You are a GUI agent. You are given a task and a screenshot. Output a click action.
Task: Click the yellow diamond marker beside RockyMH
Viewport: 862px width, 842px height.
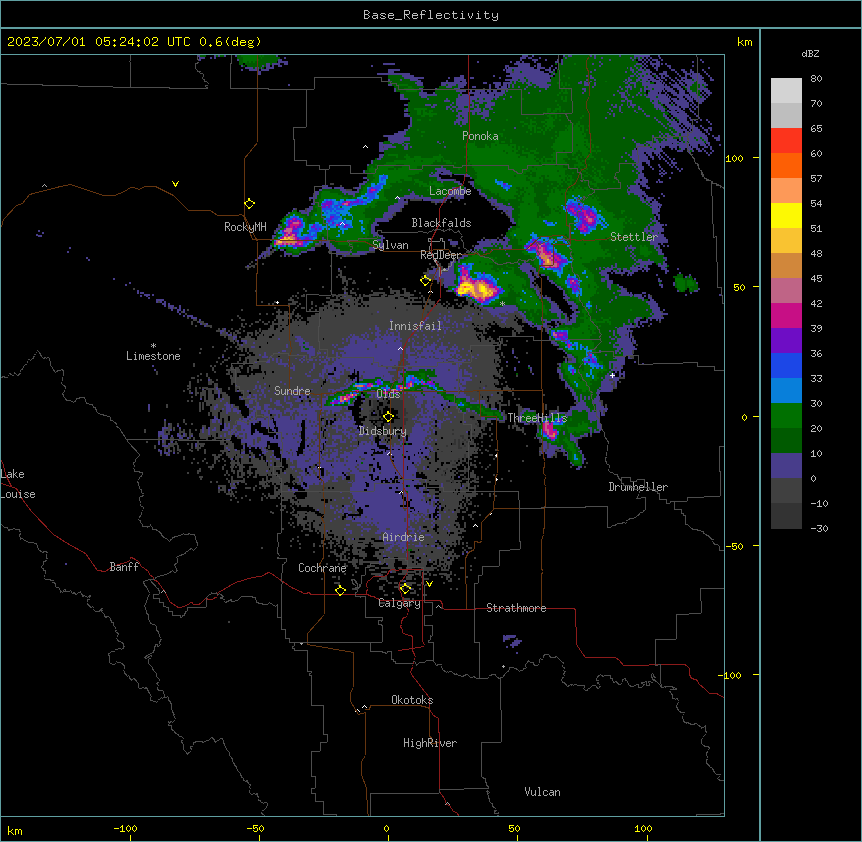(x=250, y=204)
